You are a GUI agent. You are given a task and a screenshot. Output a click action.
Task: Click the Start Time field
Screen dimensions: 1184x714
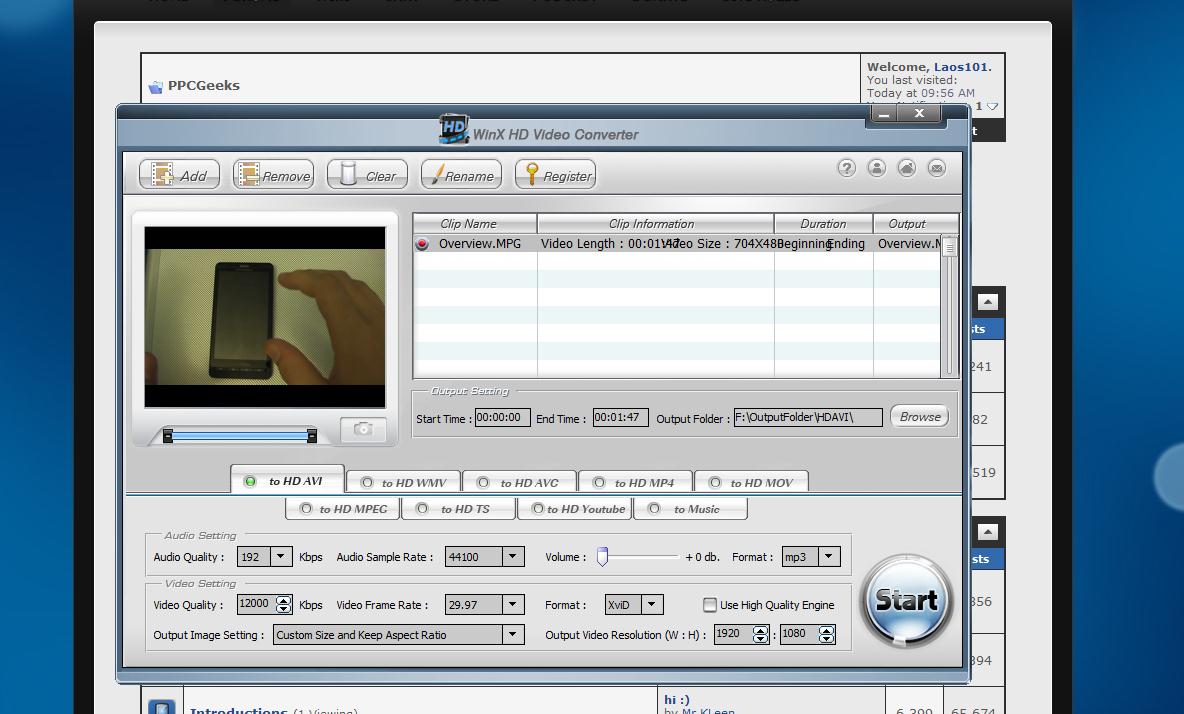502,417
